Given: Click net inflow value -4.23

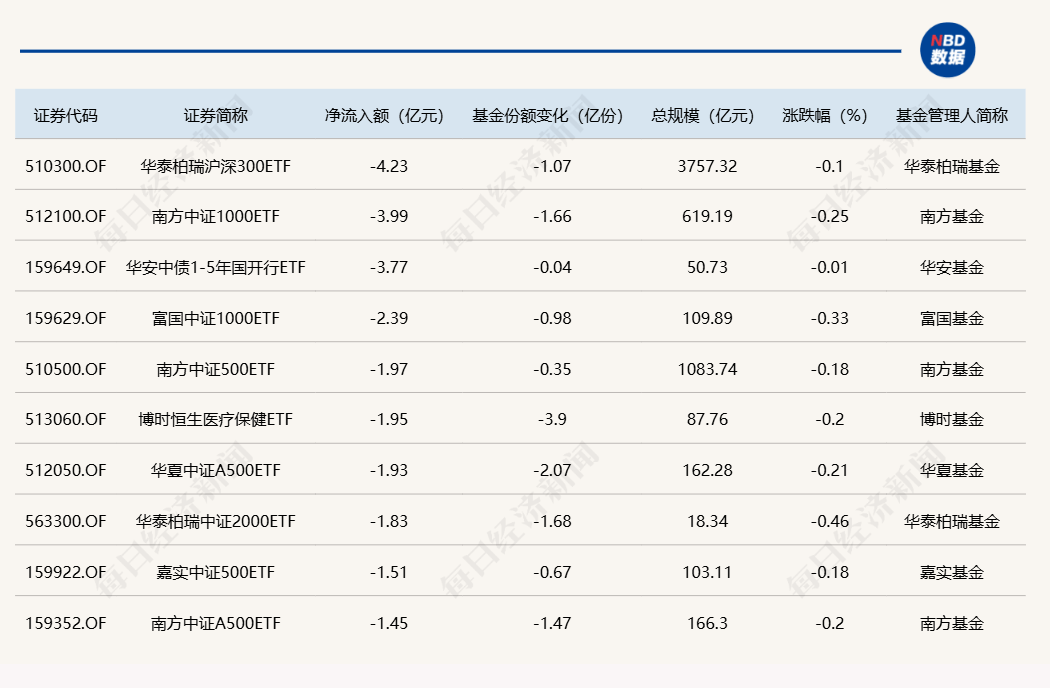Looking at the screenshot, I should (x=389, y=166).
